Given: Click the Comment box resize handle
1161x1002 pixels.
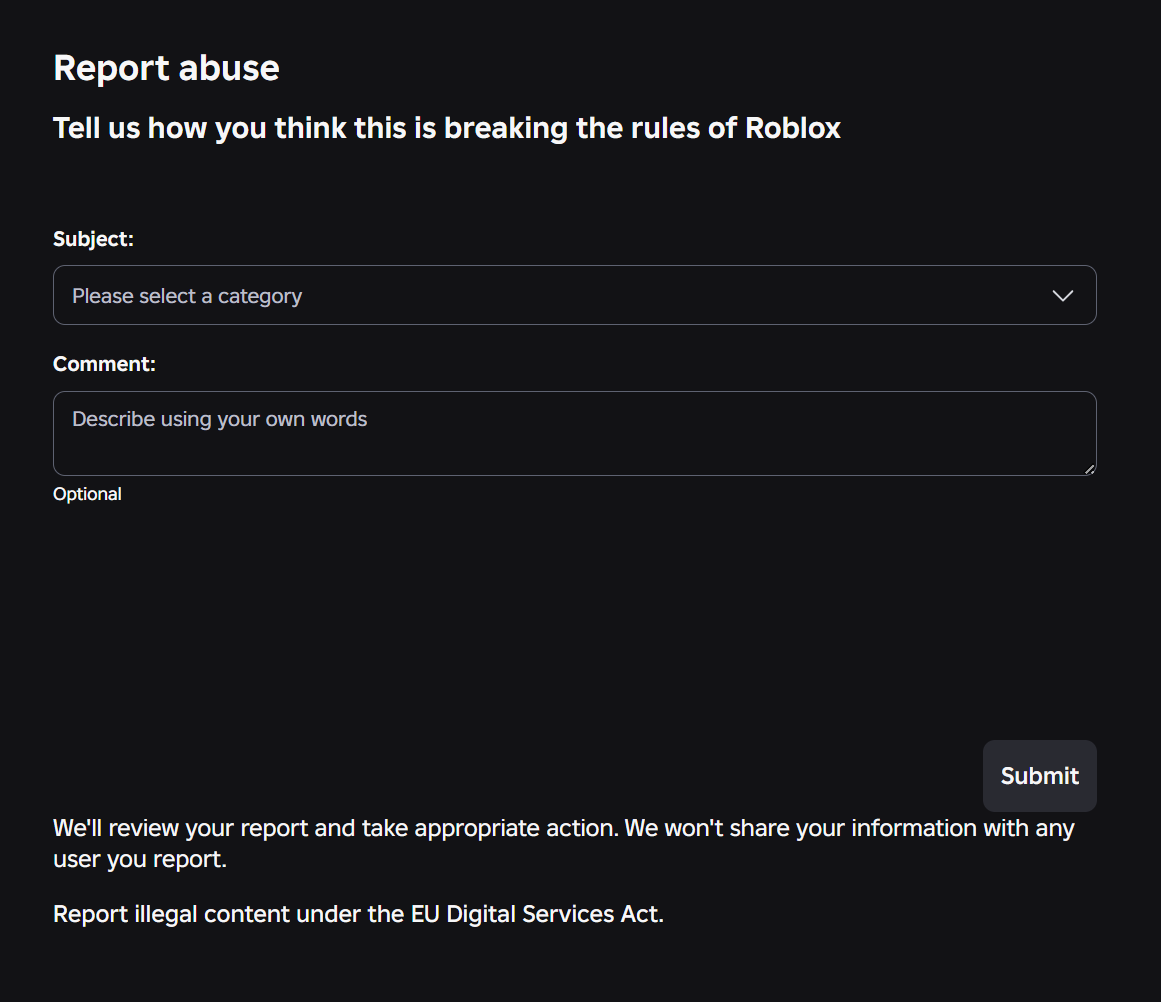Looking at the screenshot, I should [1090, 469].
